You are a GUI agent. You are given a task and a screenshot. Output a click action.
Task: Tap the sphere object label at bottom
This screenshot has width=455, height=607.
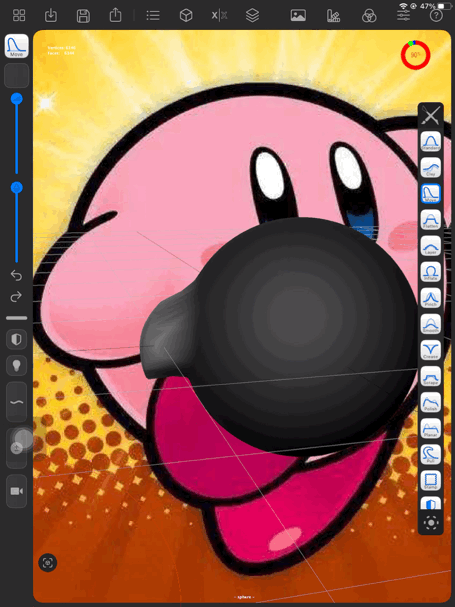tap(244, 597)
